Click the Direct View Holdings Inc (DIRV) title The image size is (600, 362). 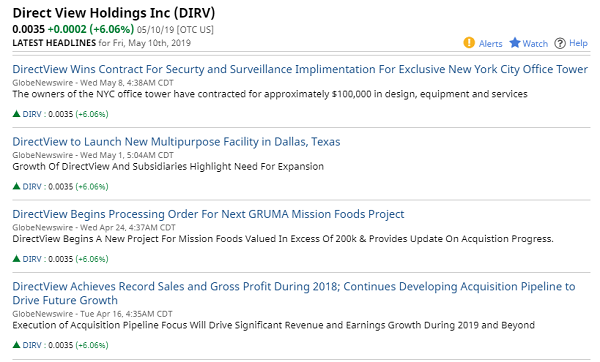114,13
